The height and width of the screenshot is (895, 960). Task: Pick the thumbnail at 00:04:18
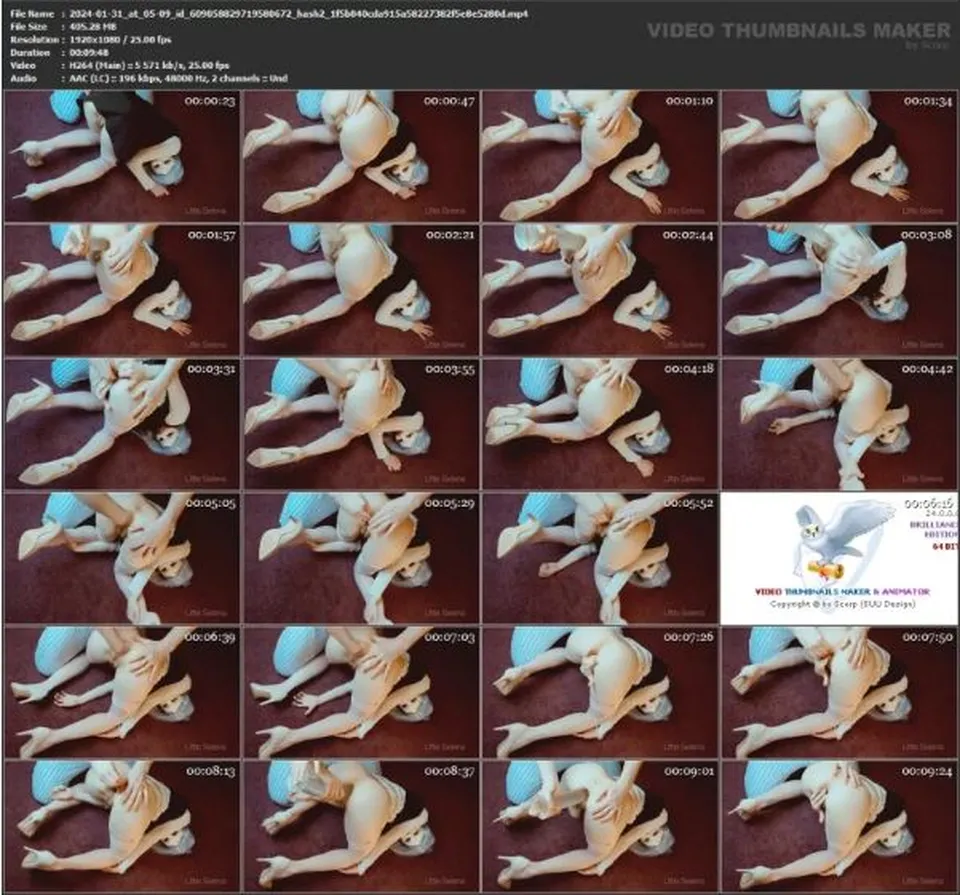pos(600,424)
